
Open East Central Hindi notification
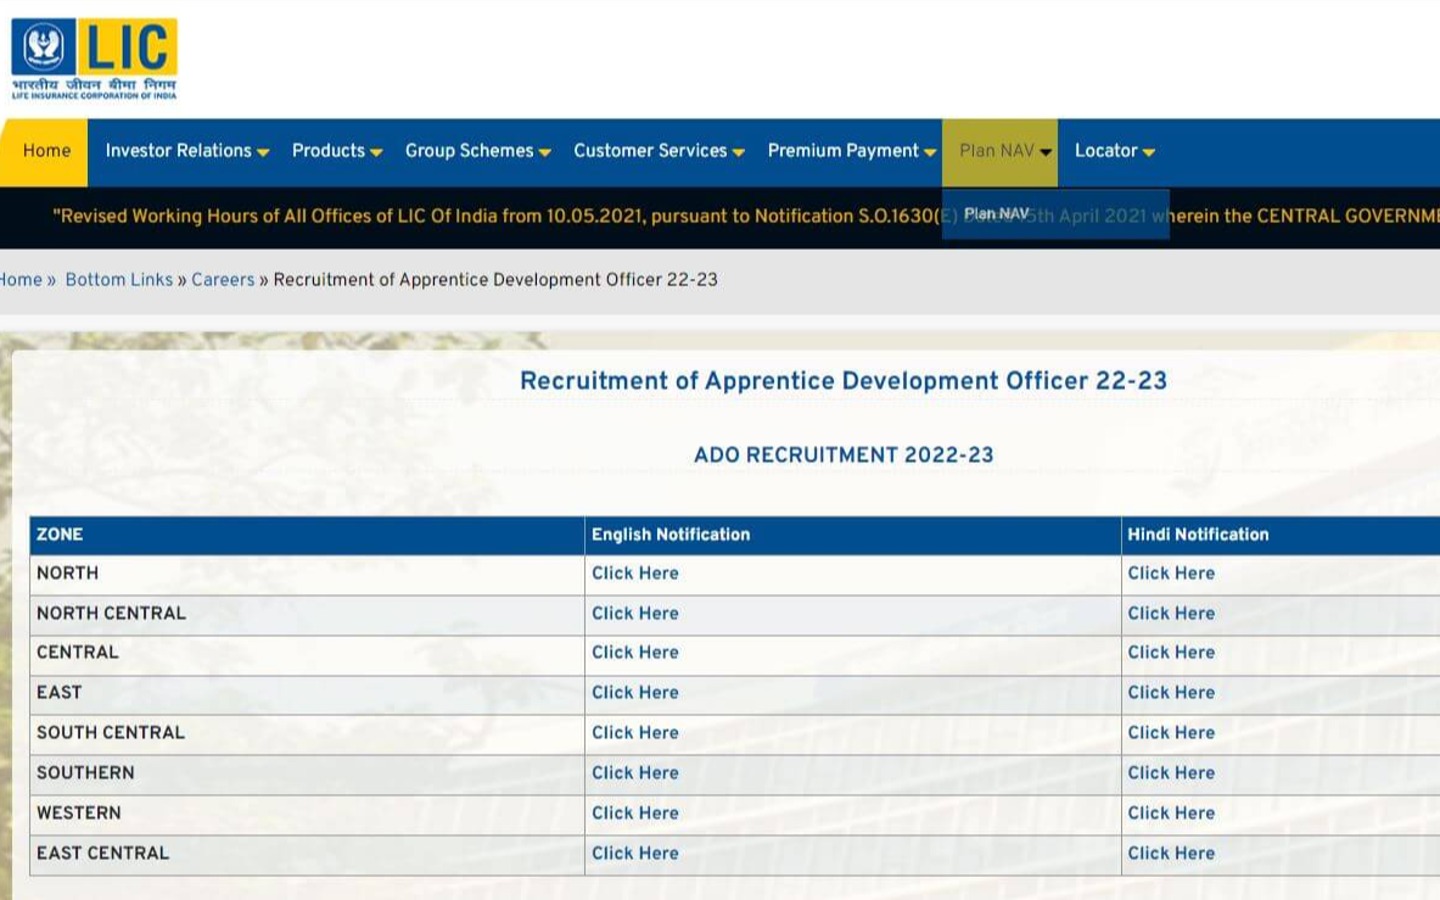(1171, 853)
